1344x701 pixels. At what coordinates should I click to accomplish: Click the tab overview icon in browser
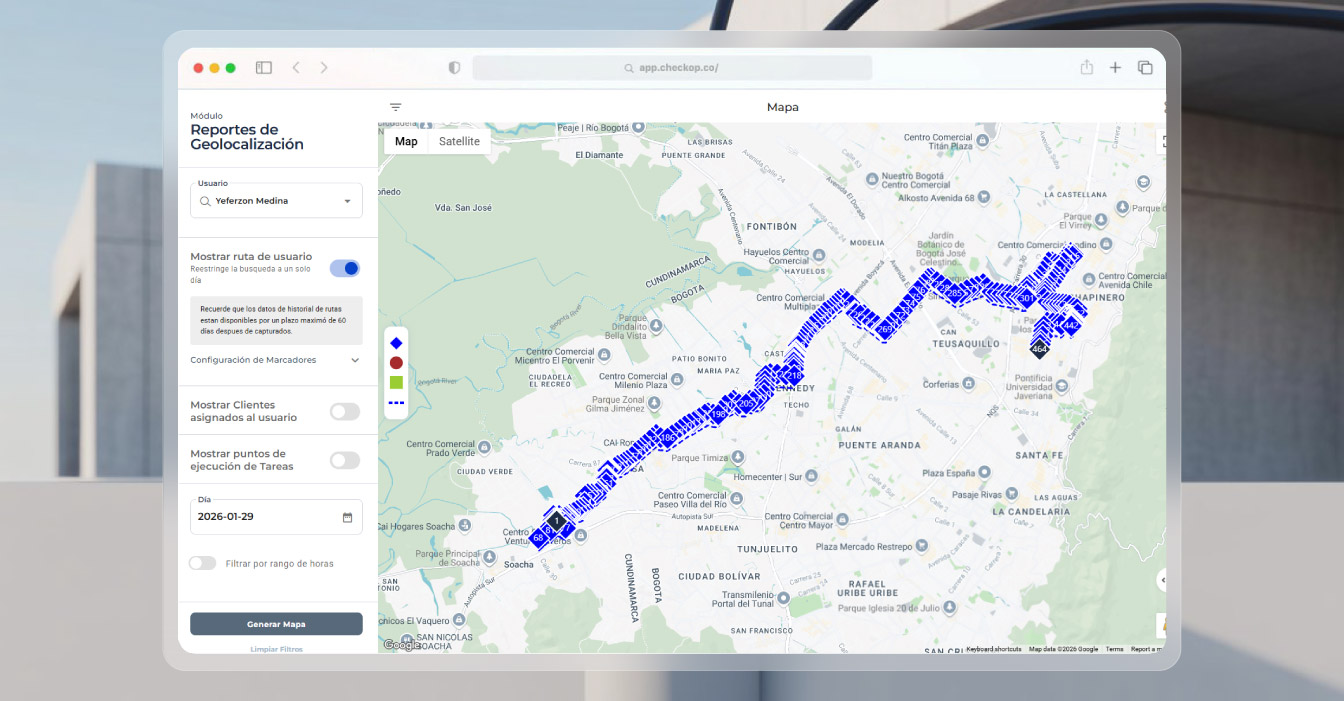1145,68
